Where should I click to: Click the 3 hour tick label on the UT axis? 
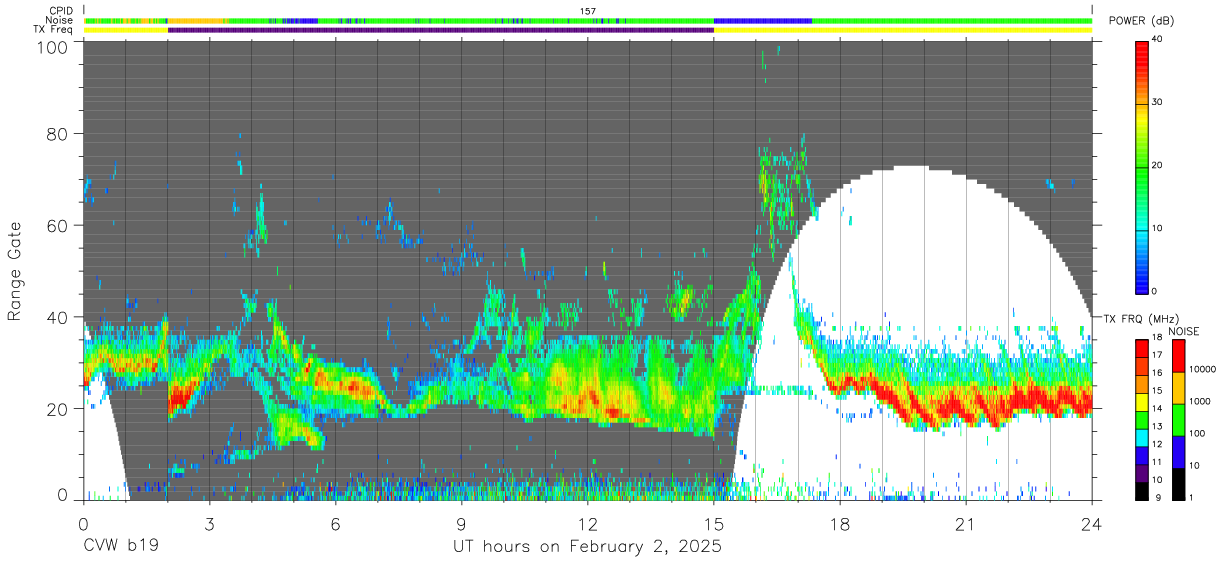[209, 523]
